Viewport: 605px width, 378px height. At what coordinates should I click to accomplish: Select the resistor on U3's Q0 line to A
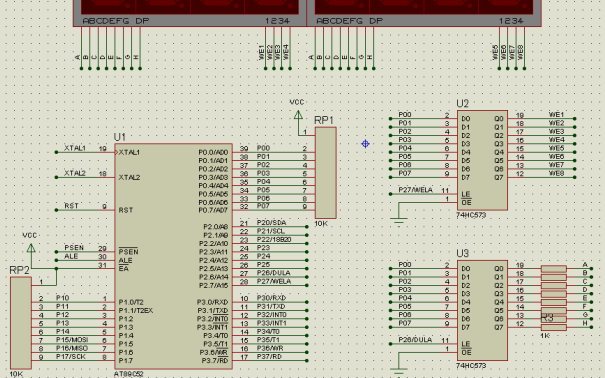554,268
